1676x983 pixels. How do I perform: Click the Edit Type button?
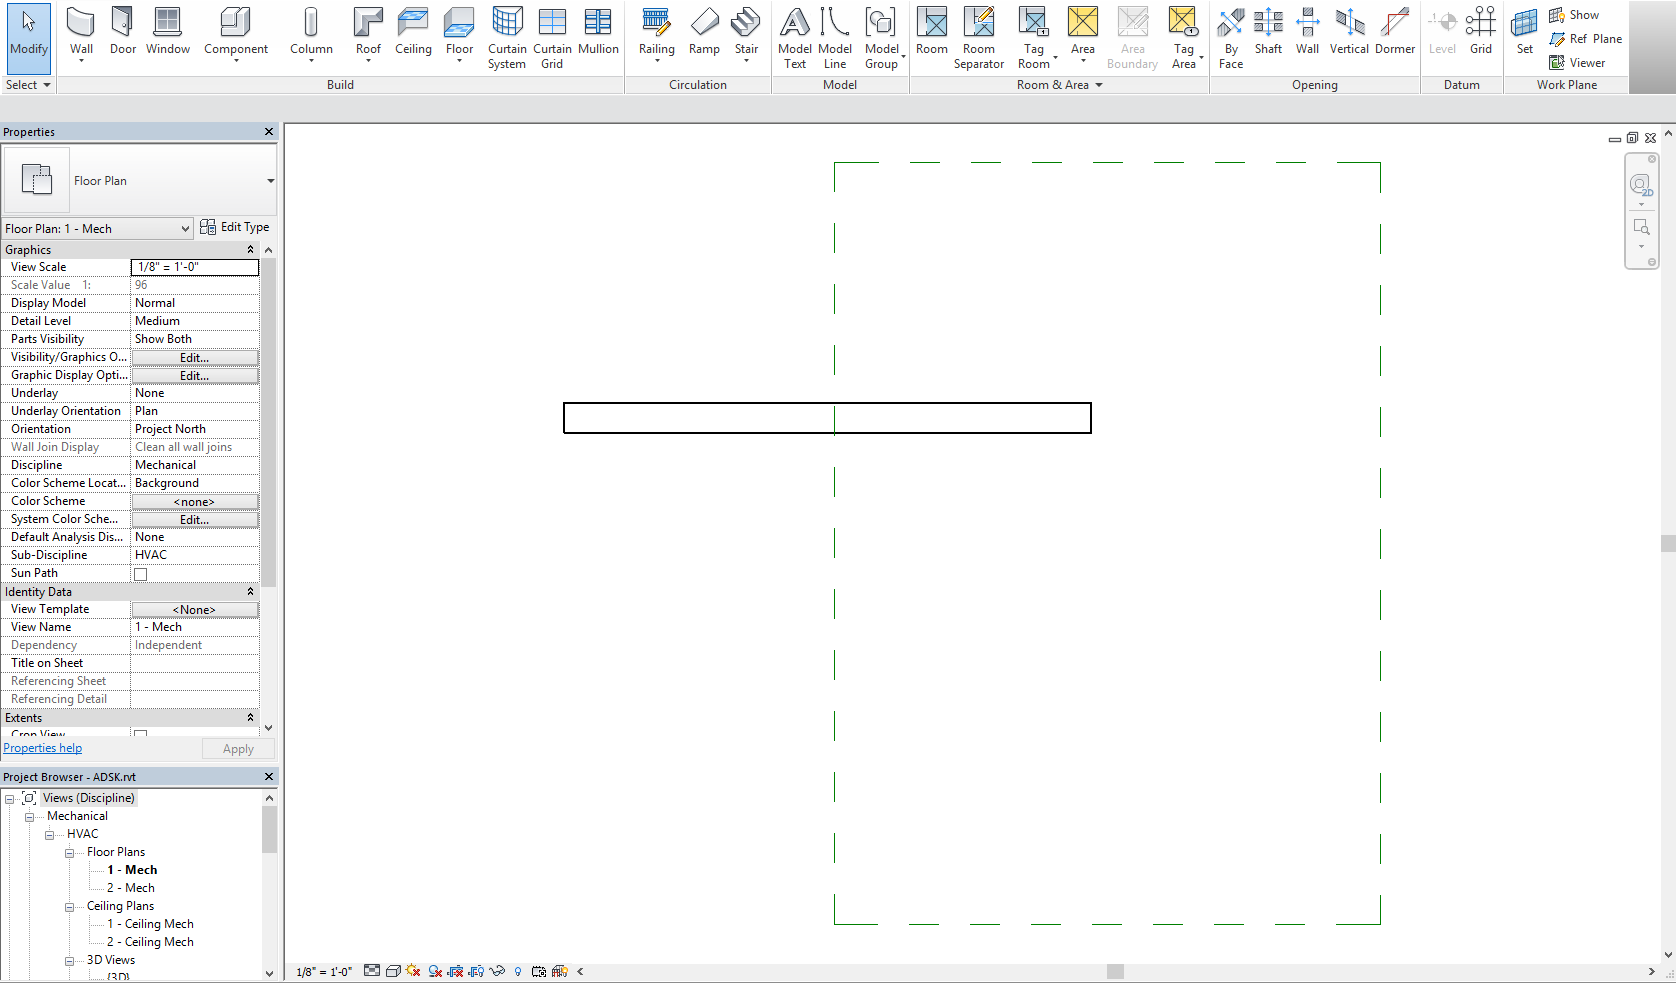pos(235,227)
